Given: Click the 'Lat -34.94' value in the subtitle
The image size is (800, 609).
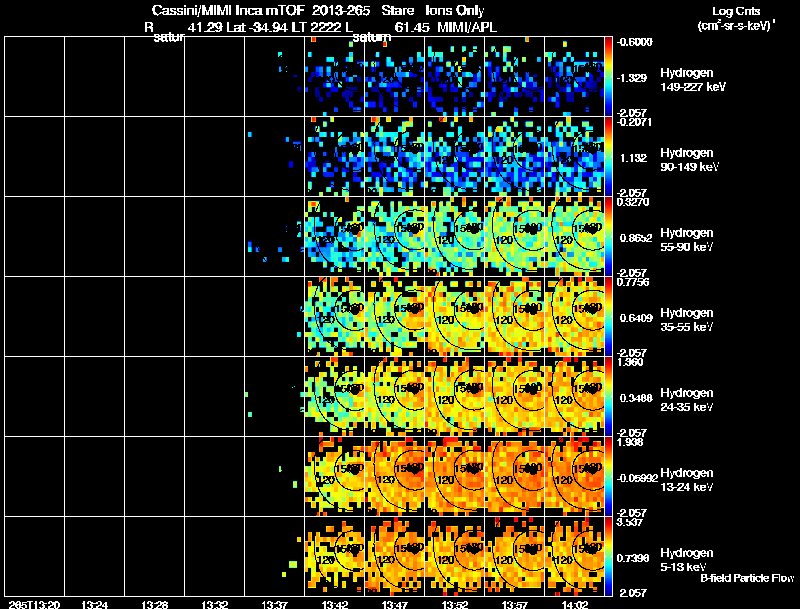Looking at the screenshot, I should pos(256,27).
